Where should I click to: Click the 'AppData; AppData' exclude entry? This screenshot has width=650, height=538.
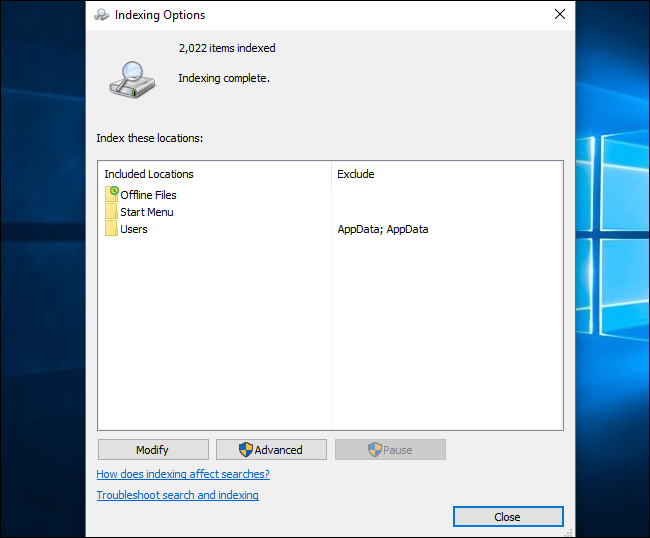pos(383,229)
